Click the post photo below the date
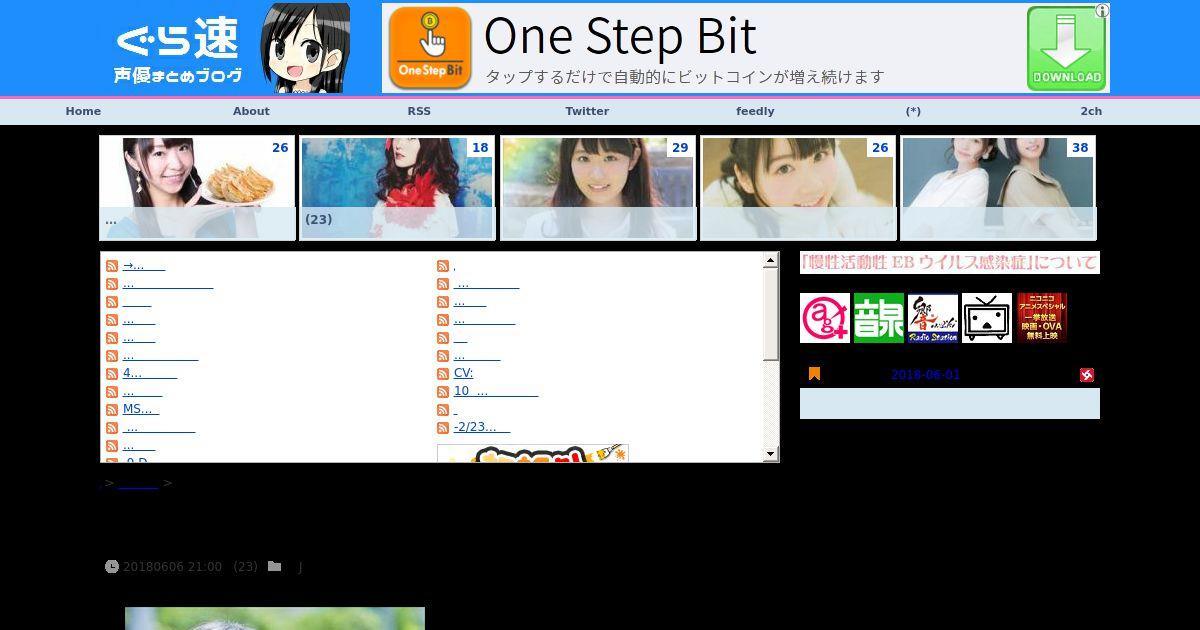Viewport: 1200px width, 630px height. (275, 618)
